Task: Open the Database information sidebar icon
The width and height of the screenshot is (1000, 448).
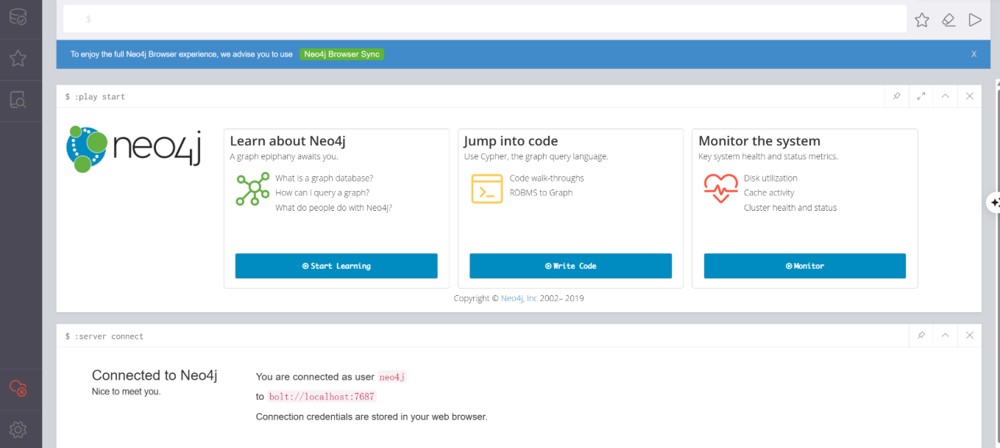Action: [x=18, y=17]
